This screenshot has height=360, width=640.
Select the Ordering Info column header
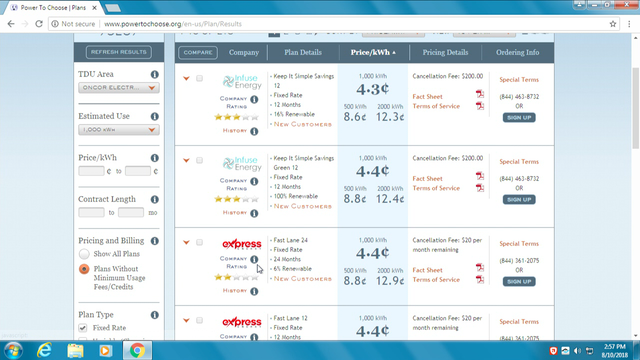pos(518,53)
